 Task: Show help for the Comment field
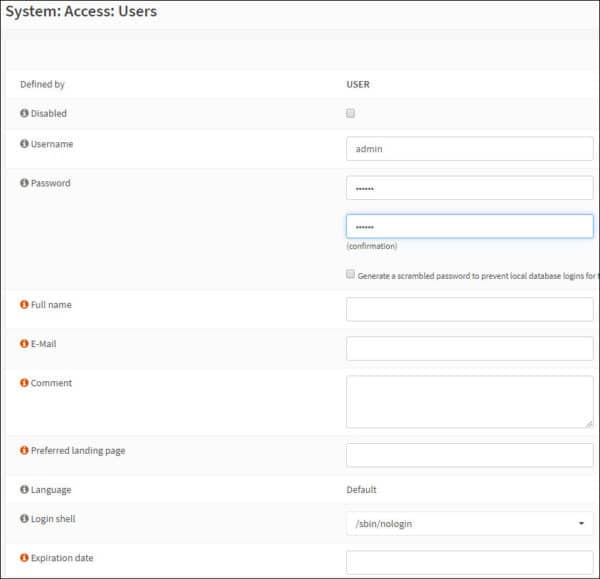[x=24, y=382]
